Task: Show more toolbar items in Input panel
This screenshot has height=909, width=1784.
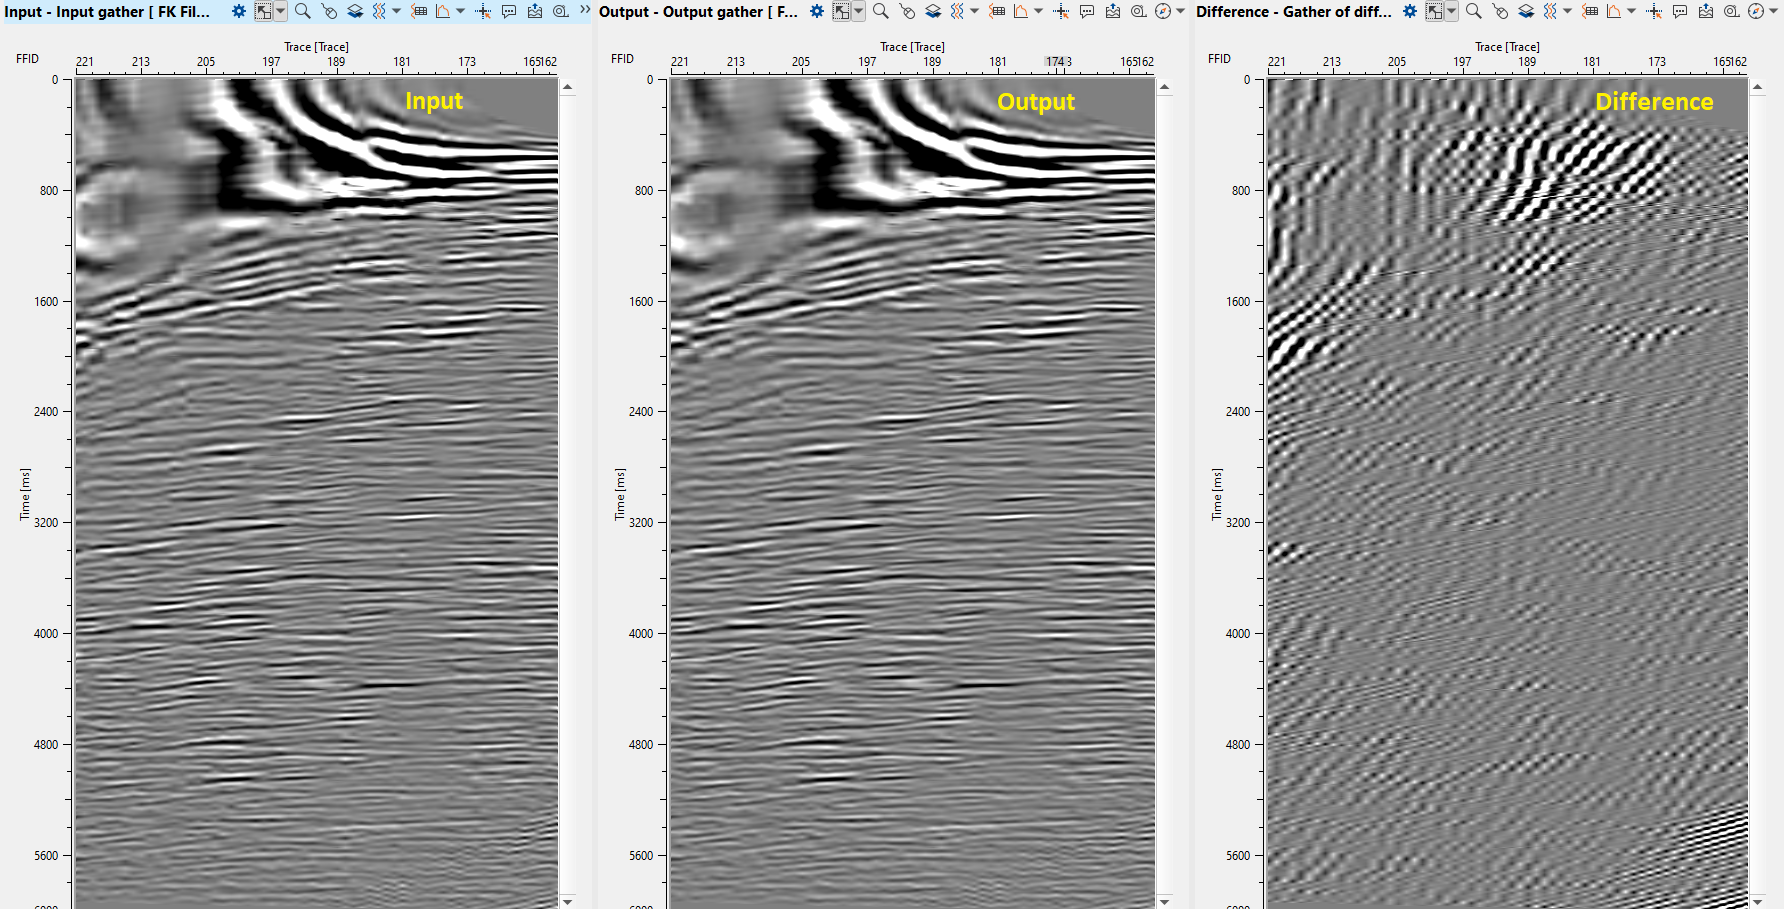Action: pos(585,10)
